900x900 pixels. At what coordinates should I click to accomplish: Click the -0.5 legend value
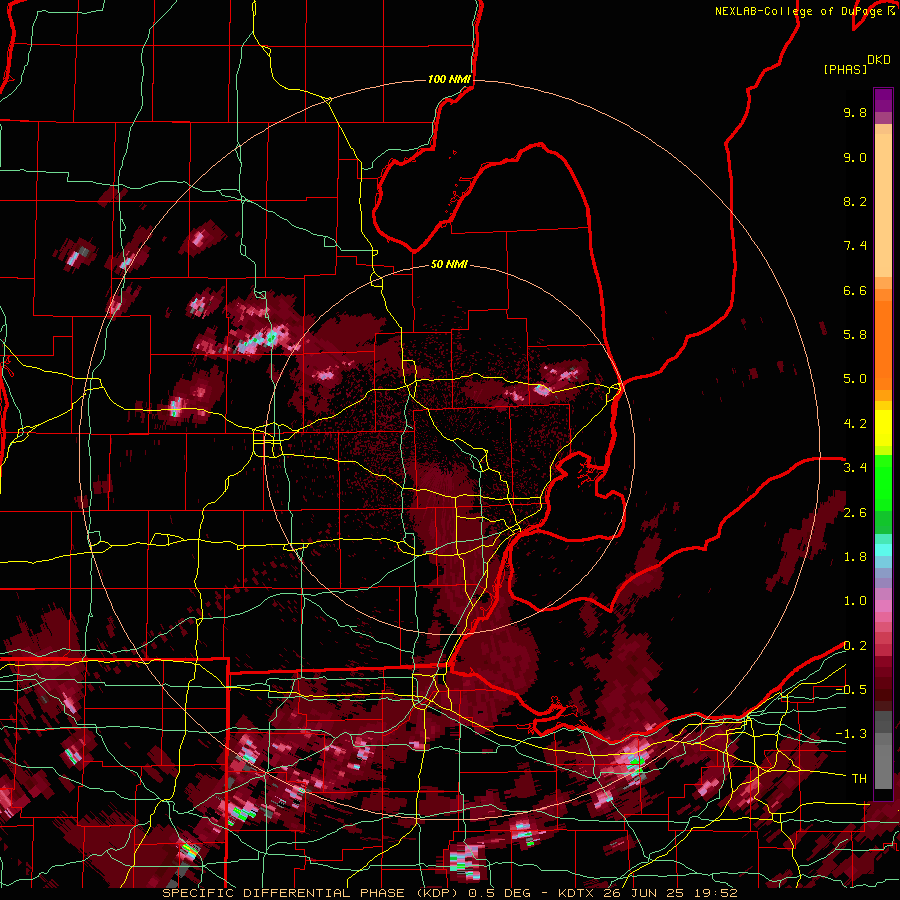[851, 690]
